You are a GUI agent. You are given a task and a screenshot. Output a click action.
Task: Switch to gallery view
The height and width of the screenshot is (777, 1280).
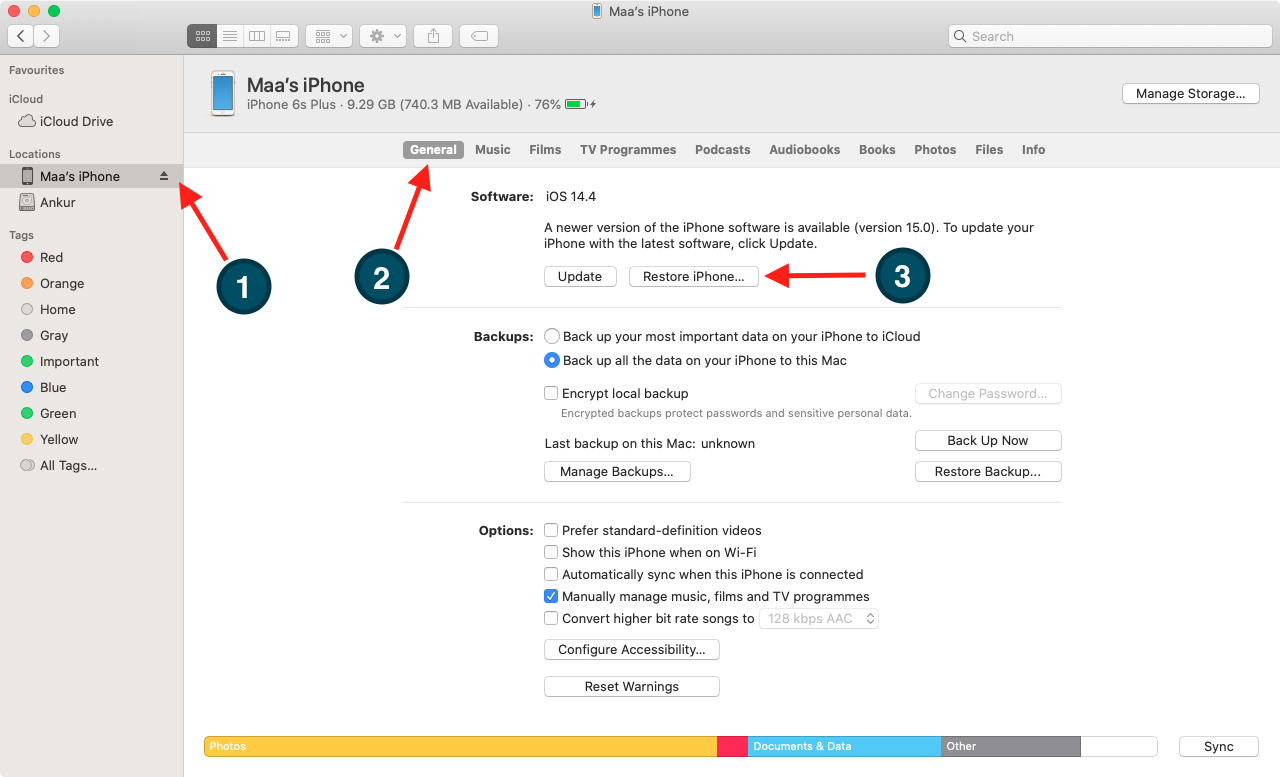(283, 36)
